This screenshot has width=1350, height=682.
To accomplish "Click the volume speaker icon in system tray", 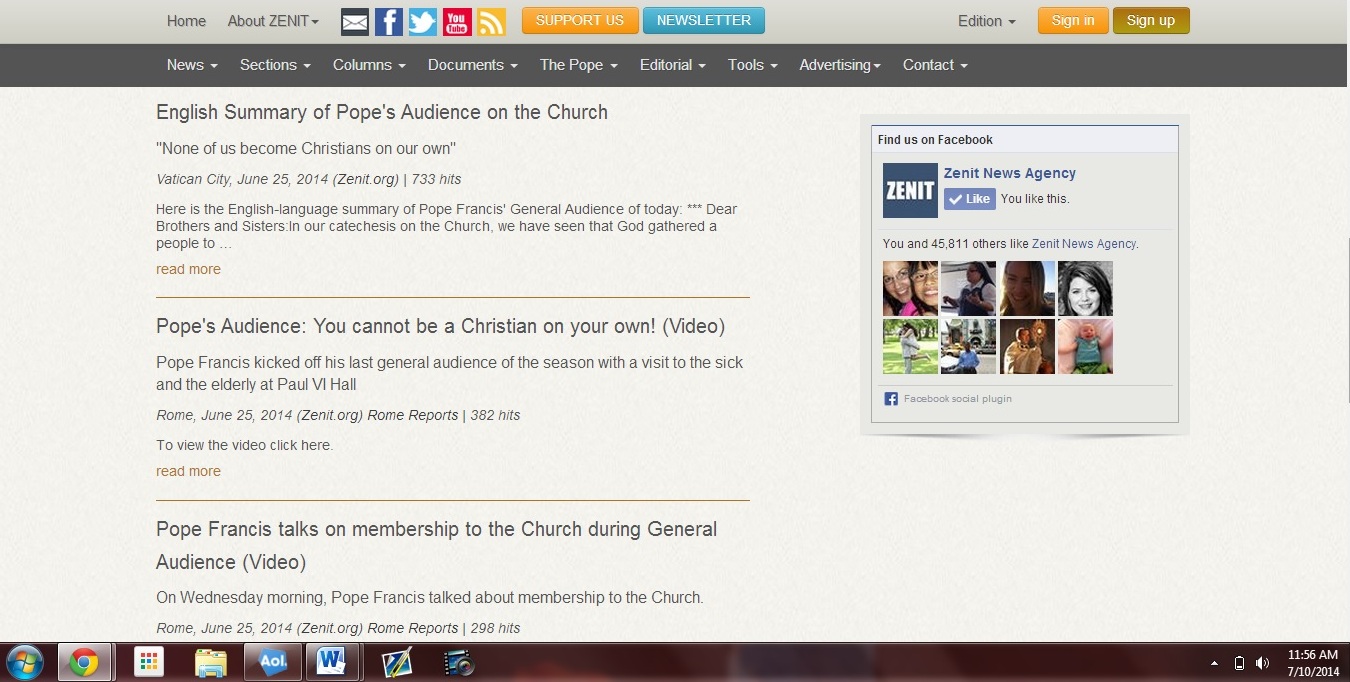I will (1262, 663).
